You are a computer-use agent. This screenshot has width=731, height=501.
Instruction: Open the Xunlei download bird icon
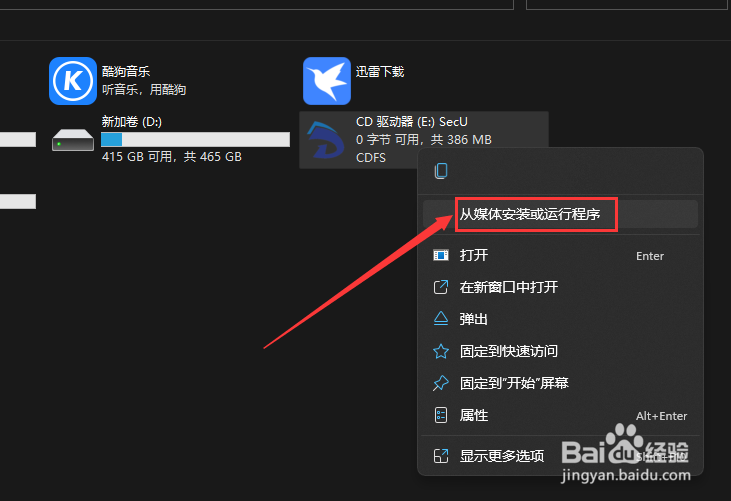tap(327, 81)
